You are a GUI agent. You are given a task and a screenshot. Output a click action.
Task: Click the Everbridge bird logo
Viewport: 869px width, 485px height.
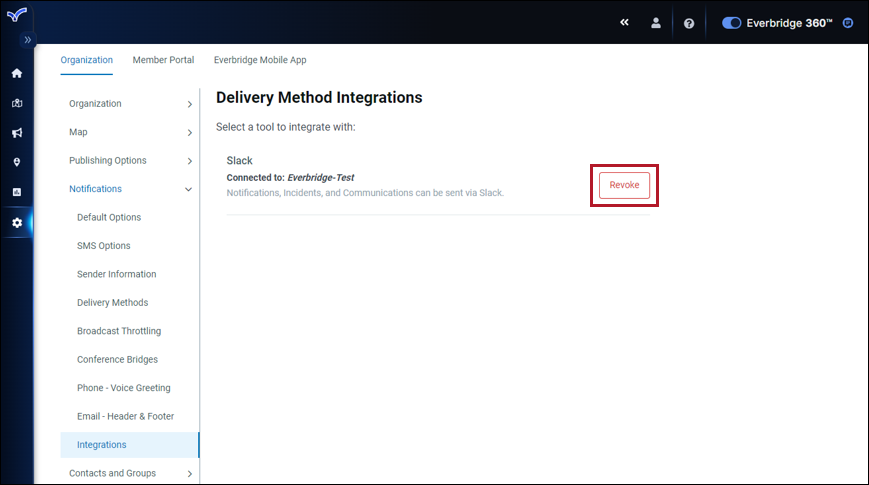click(17, 14)
